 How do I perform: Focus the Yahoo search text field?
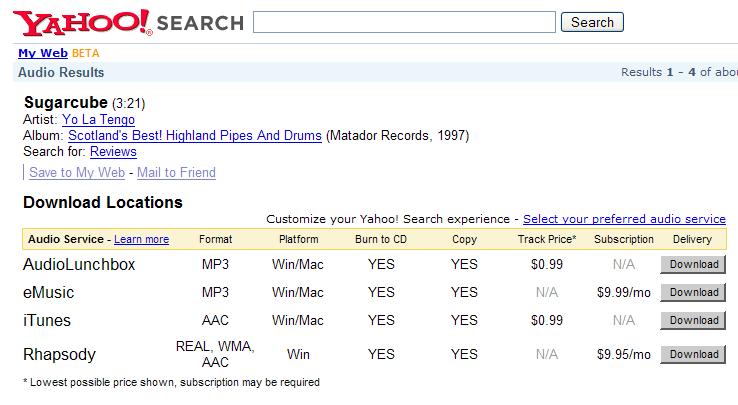tap(404, 22)
